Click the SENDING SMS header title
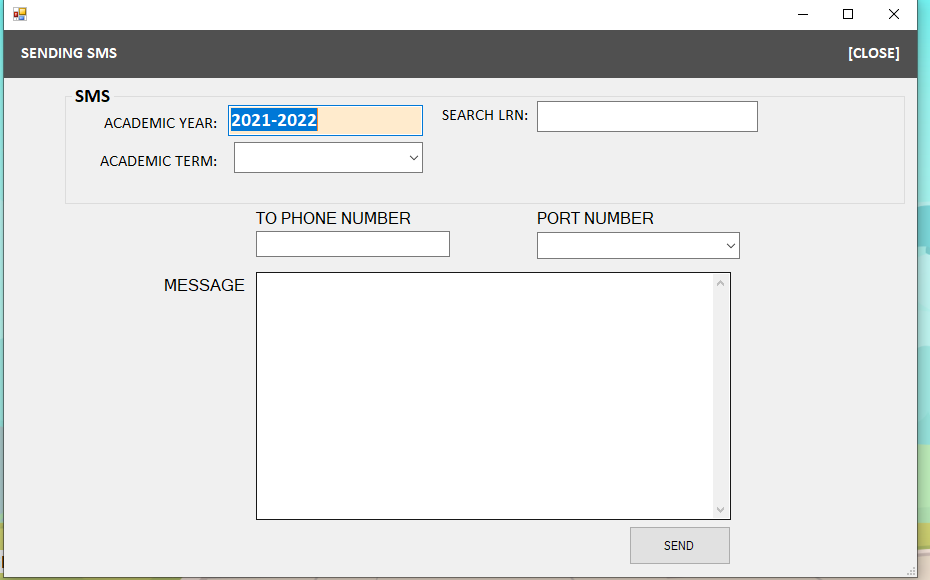The image size is (930, 580). [x=69, y=53]
